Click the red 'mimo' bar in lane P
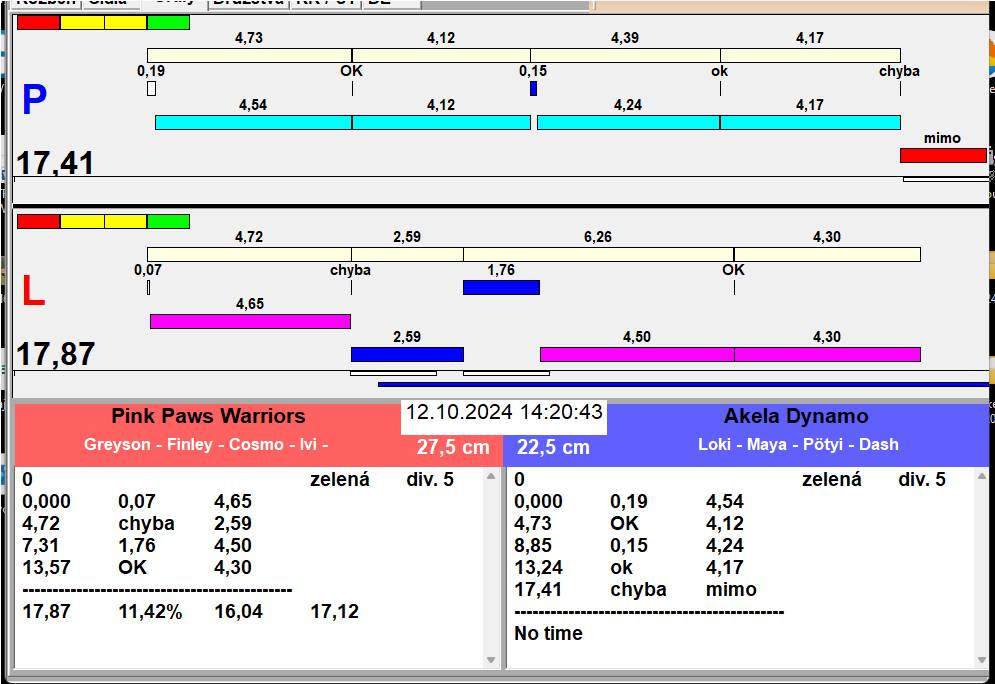 pyautogui.click(x=942, y=155)
